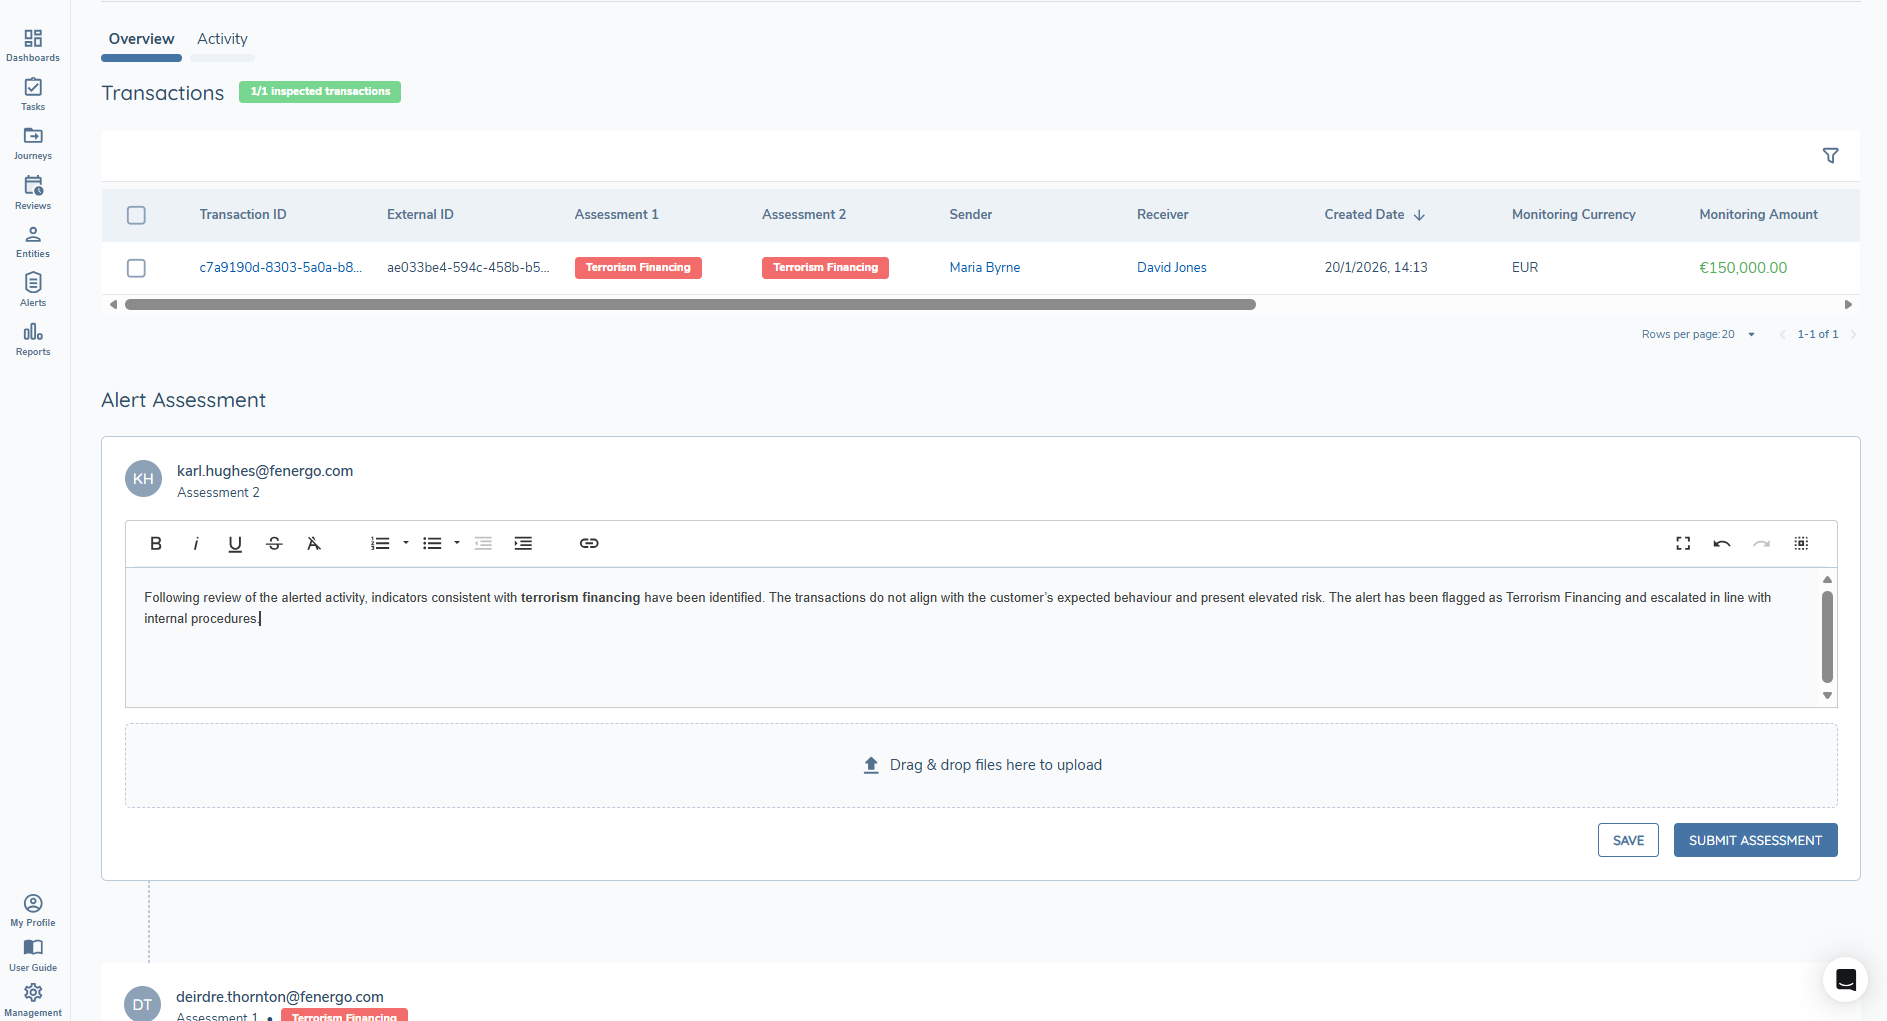Open Alerts in the sidebar
This screenshot has width=1887, height=1021.
pyautogui.click(x=33, y=289)
